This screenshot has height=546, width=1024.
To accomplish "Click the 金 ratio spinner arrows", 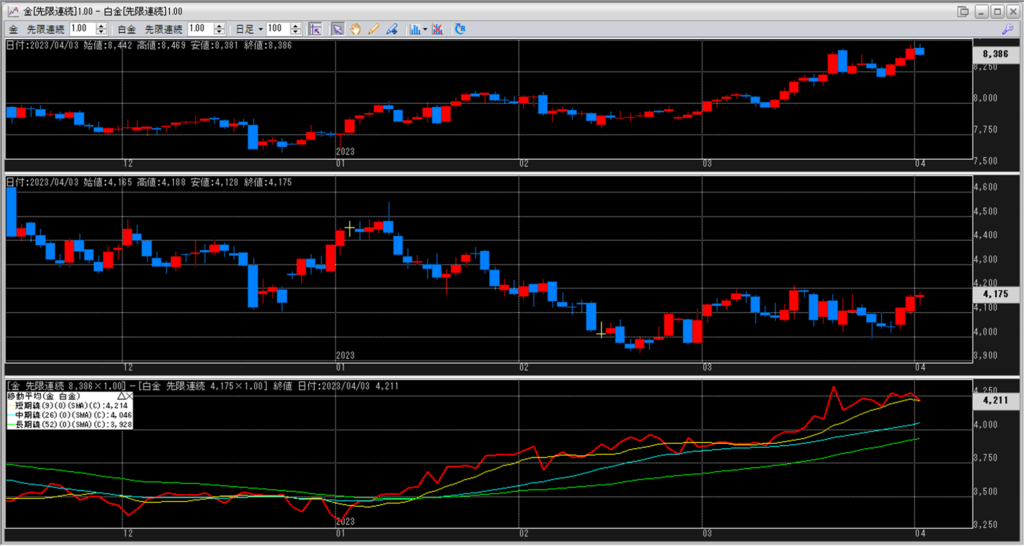I will pyautogui.click(x=101, y=29).
